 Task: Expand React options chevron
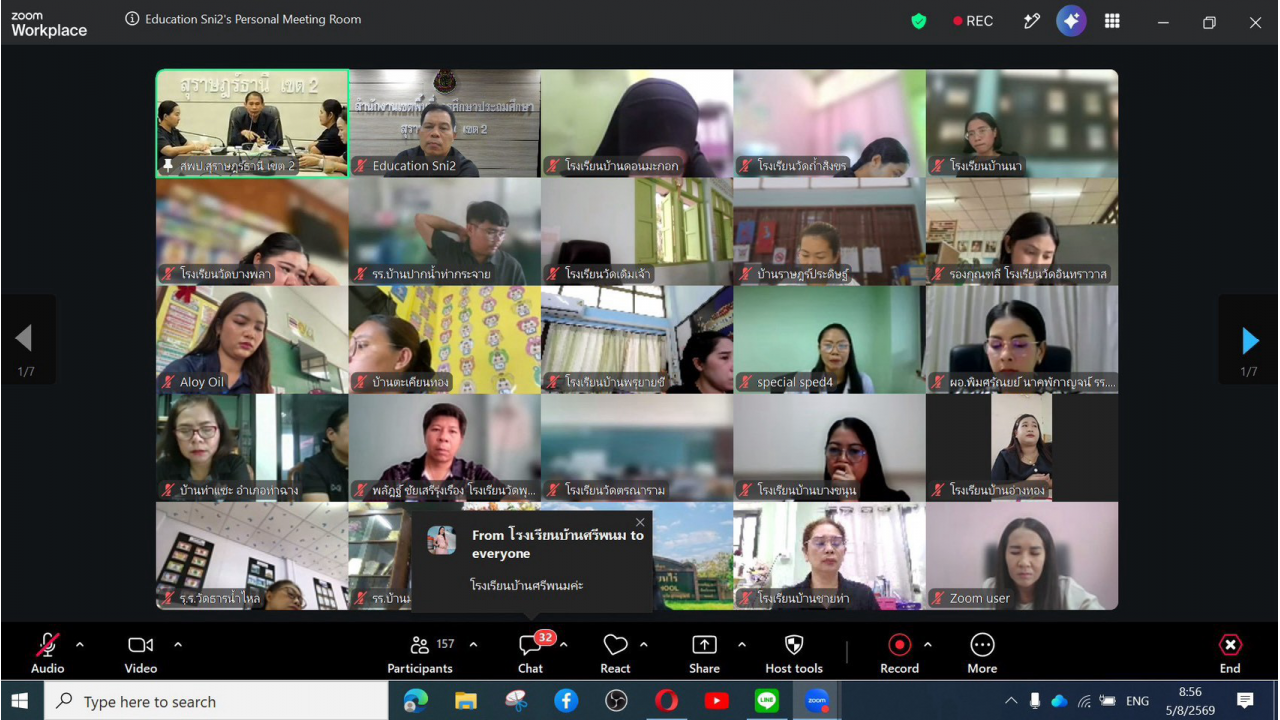click(x=644, y=645)
